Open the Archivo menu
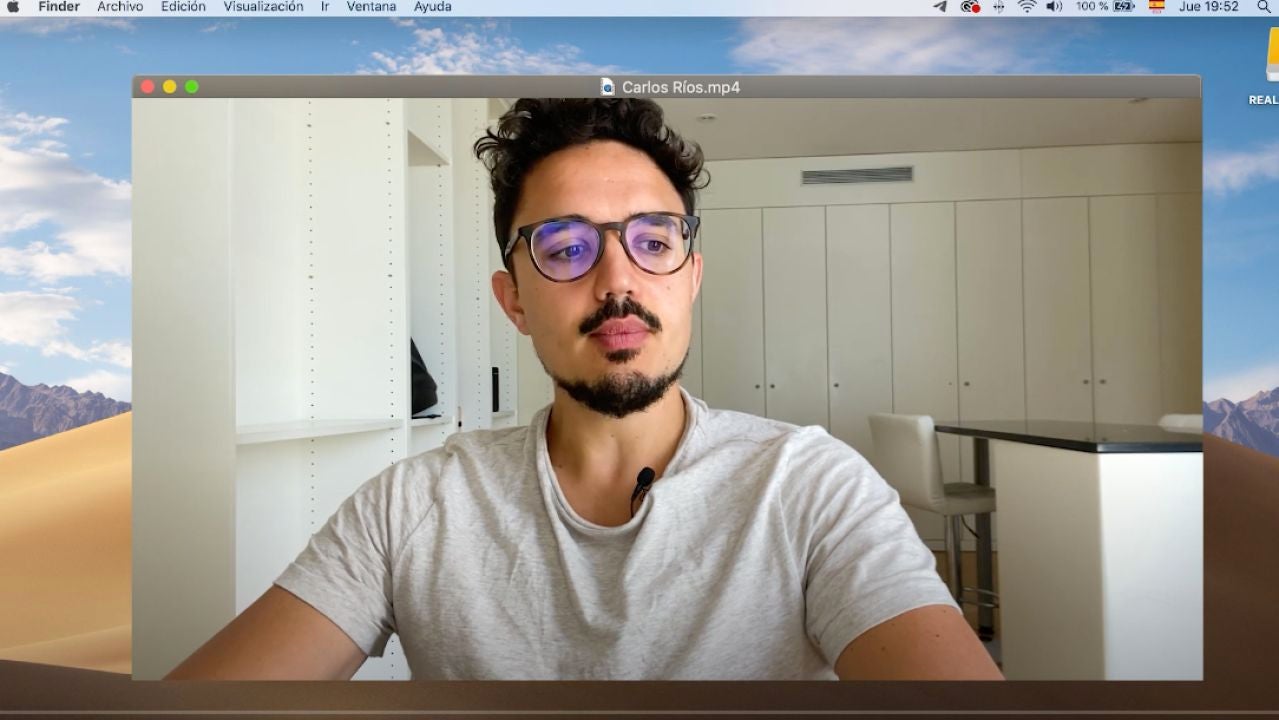Screen dimensions: 1279x720 click(x=120, y=7)
